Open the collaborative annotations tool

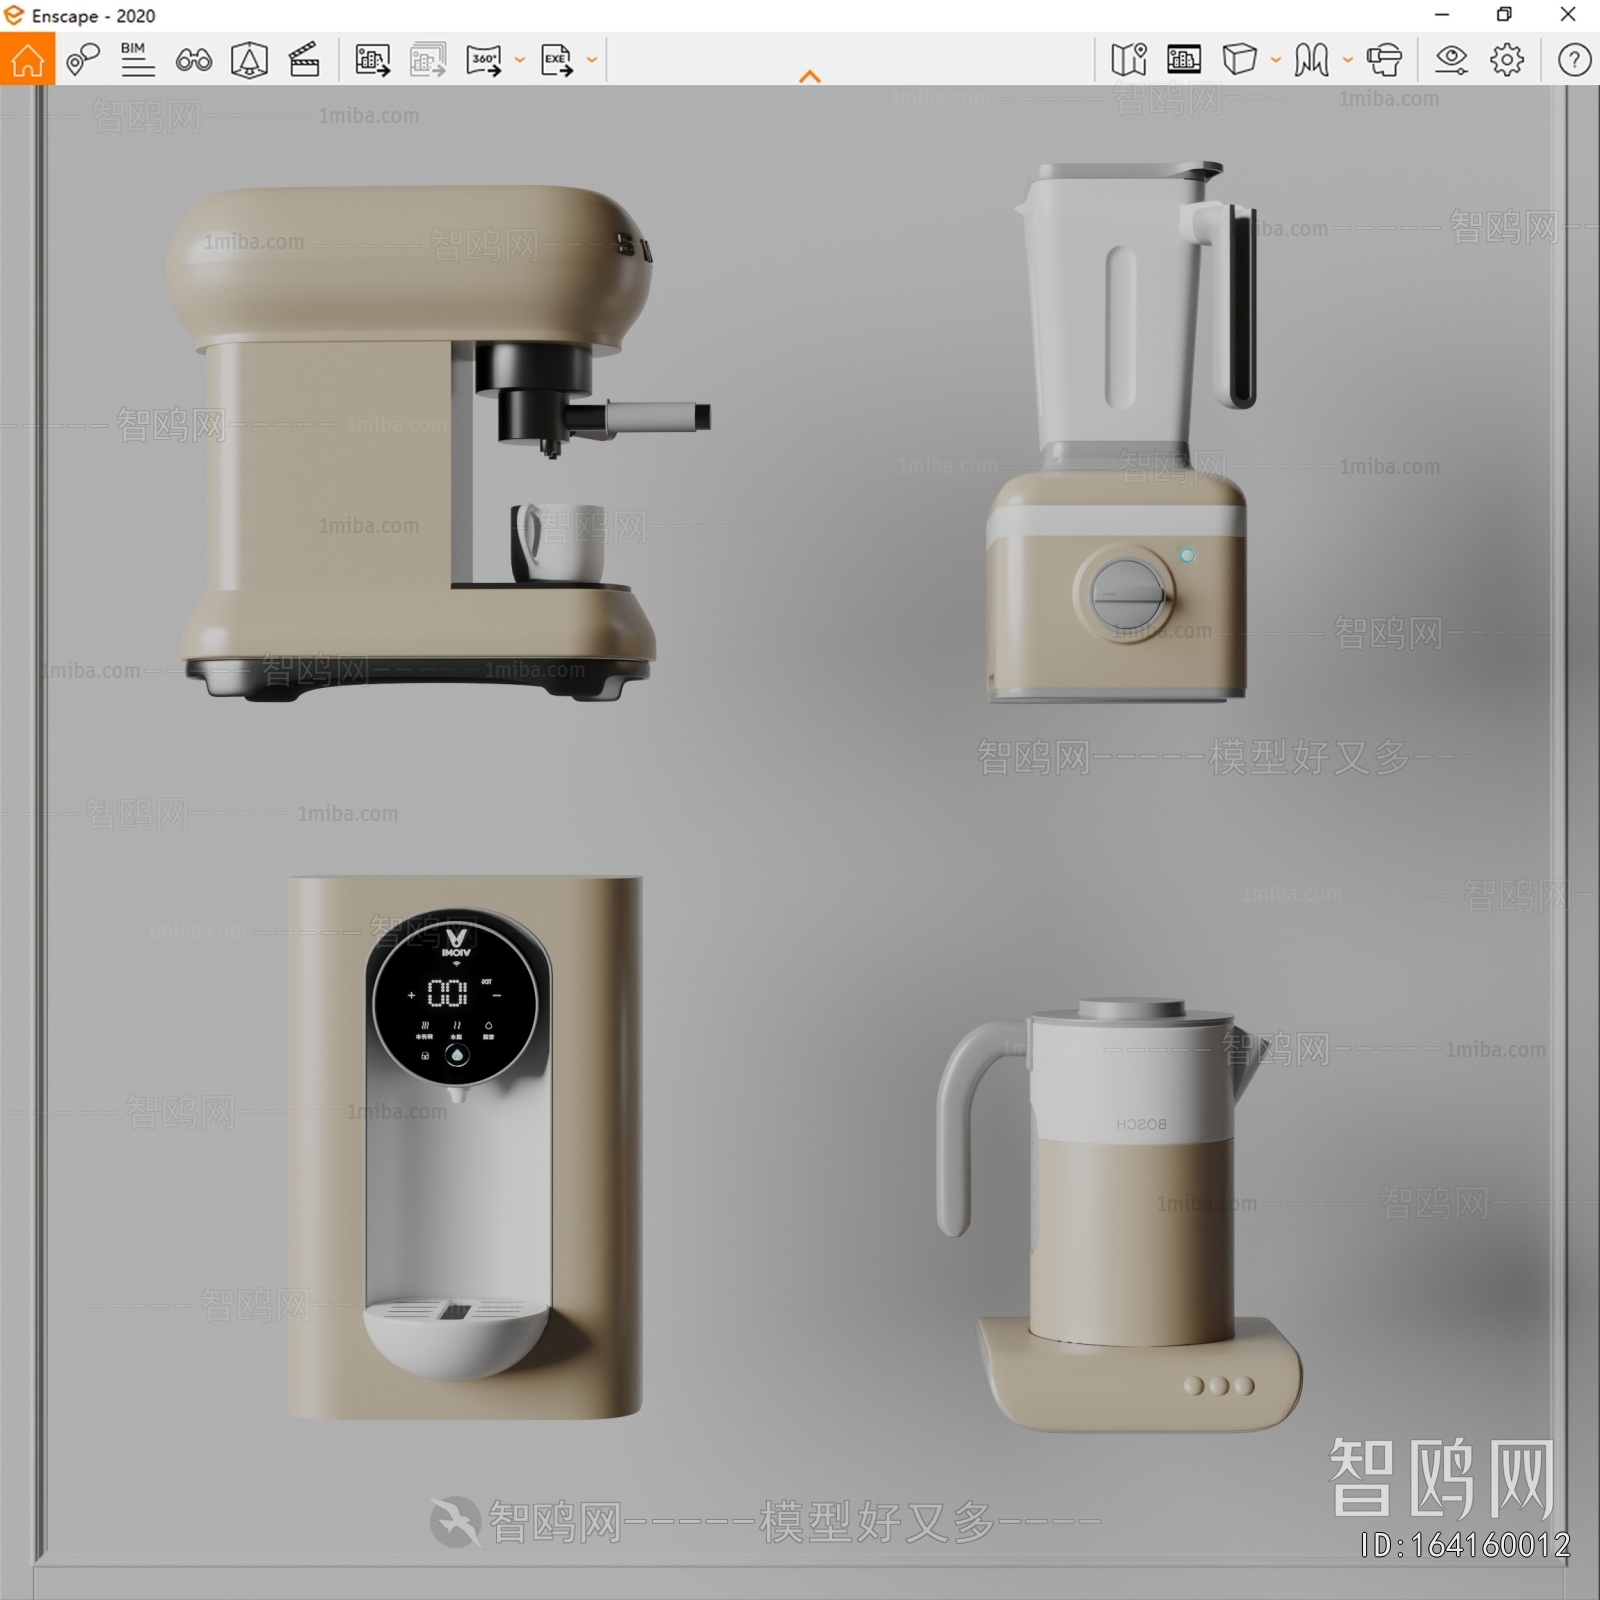point(83,60)
